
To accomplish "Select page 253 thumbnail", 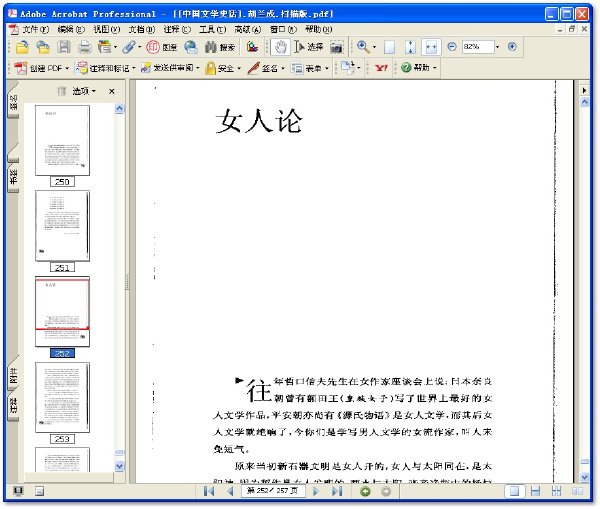I will click(x=62, y=398).
